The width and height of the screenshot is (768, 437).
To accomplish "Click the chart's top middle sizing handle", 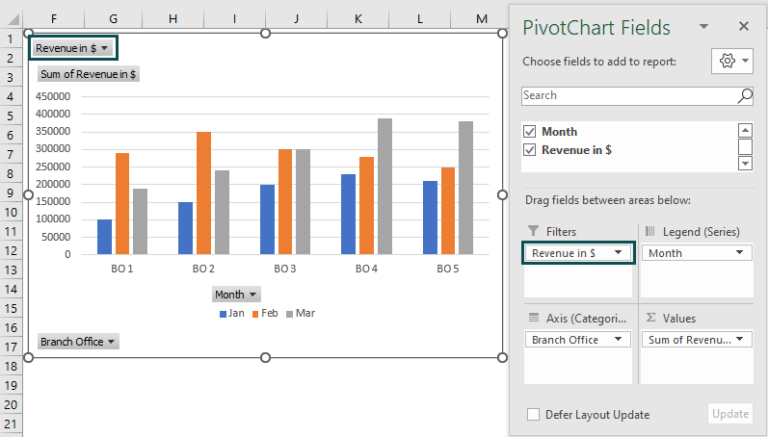I will (x=265, y=33).
